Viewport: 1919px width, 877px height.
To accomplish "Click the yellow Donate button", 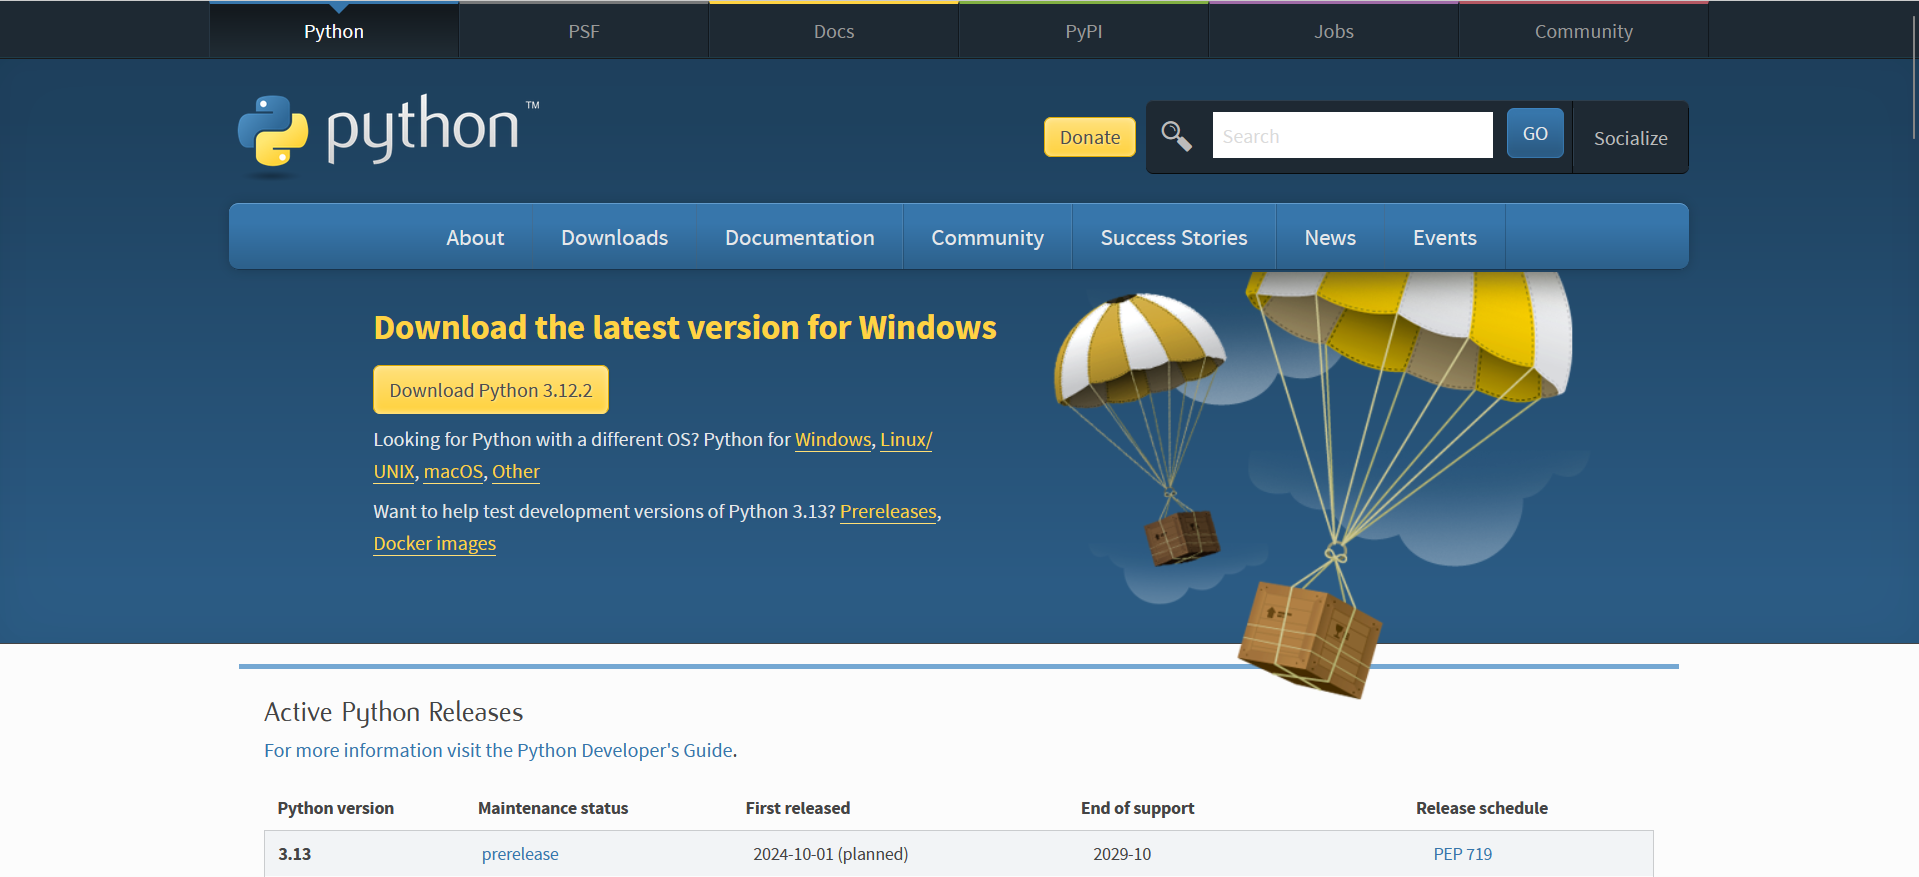I will tap(1090, 137).
